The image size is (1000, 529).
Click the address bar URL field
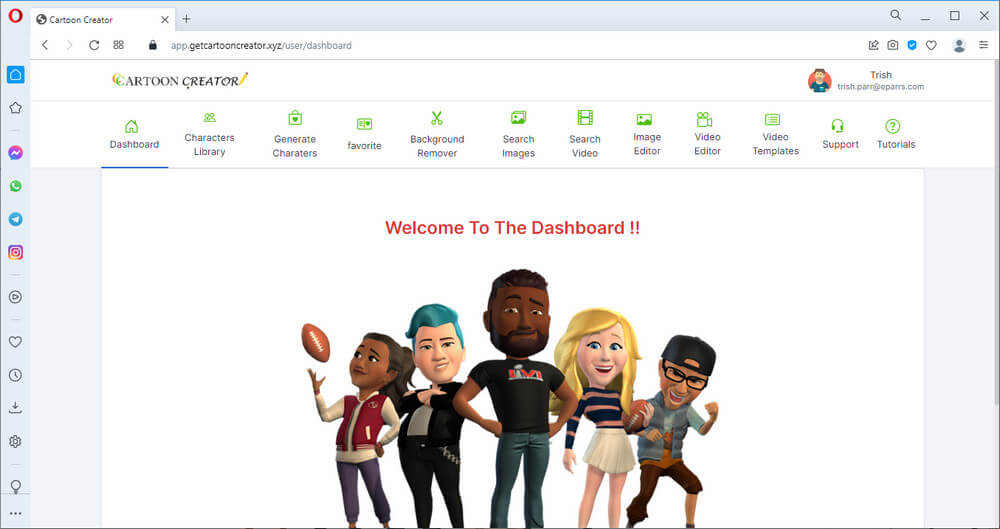tap(261, 45)
